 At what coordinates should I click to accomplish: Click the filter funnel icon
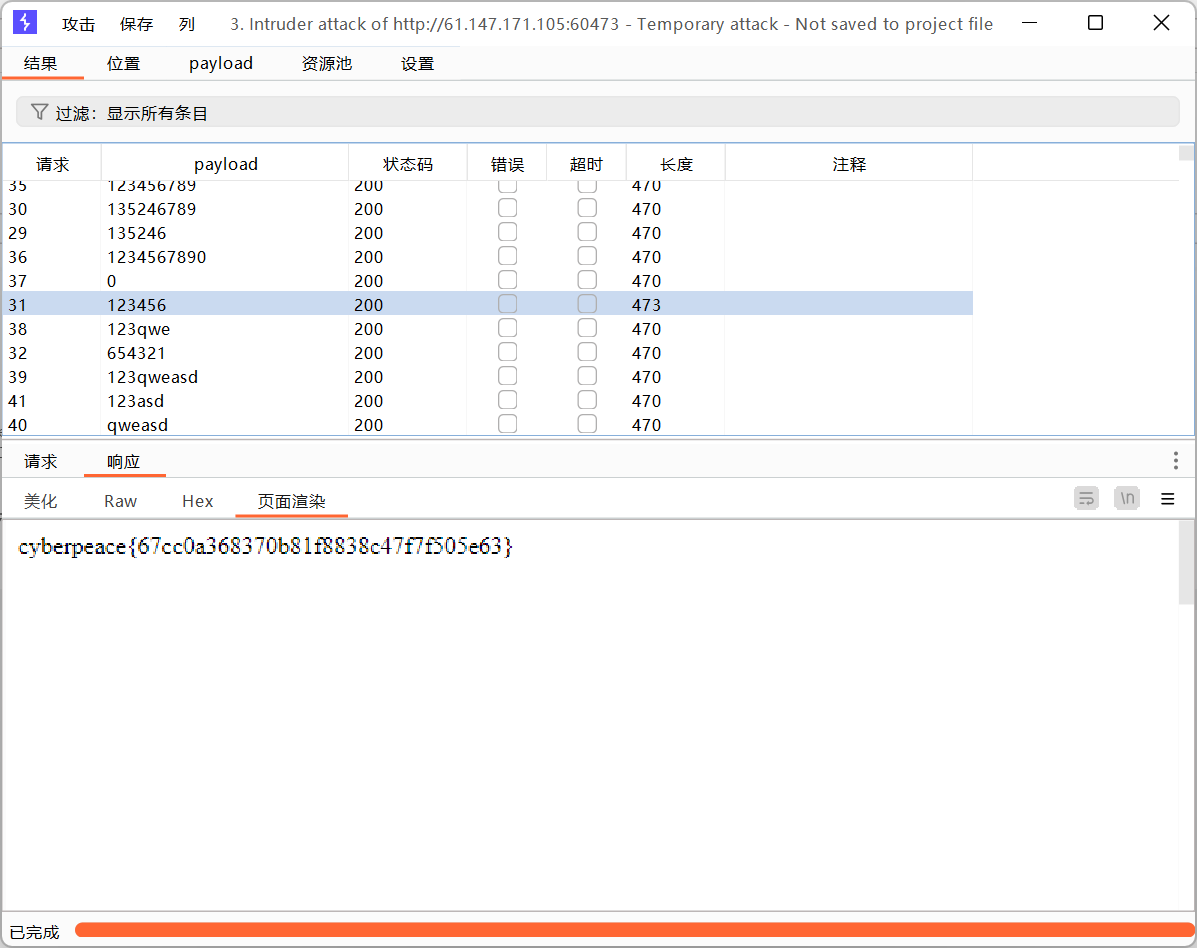click(x=39, y=112)
